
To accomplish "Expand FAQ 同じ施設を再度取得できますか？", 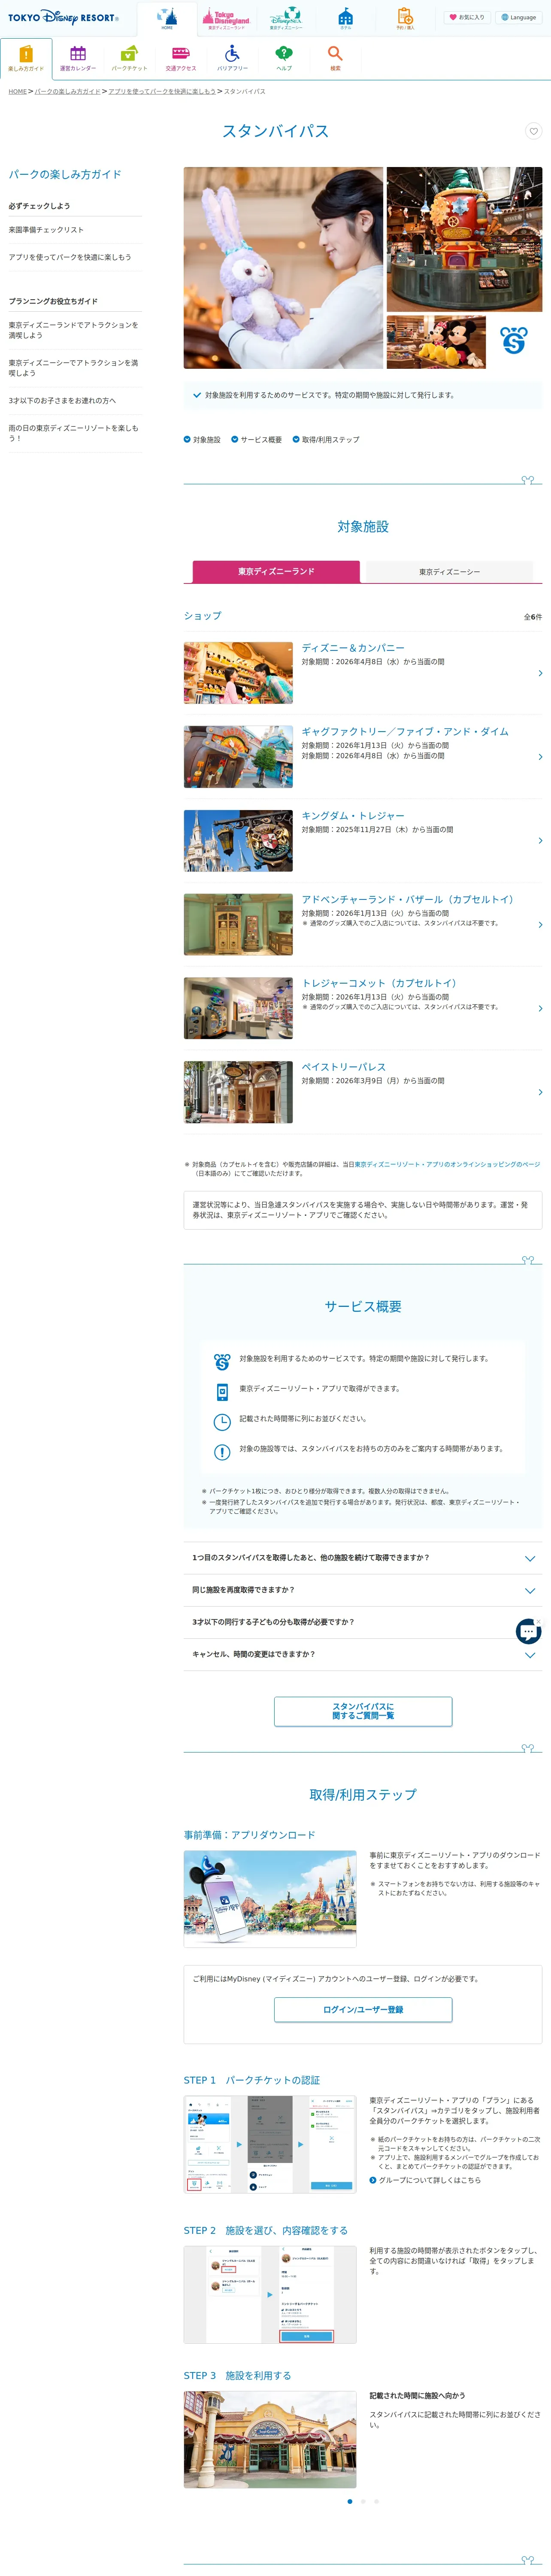I will 363,1590.
